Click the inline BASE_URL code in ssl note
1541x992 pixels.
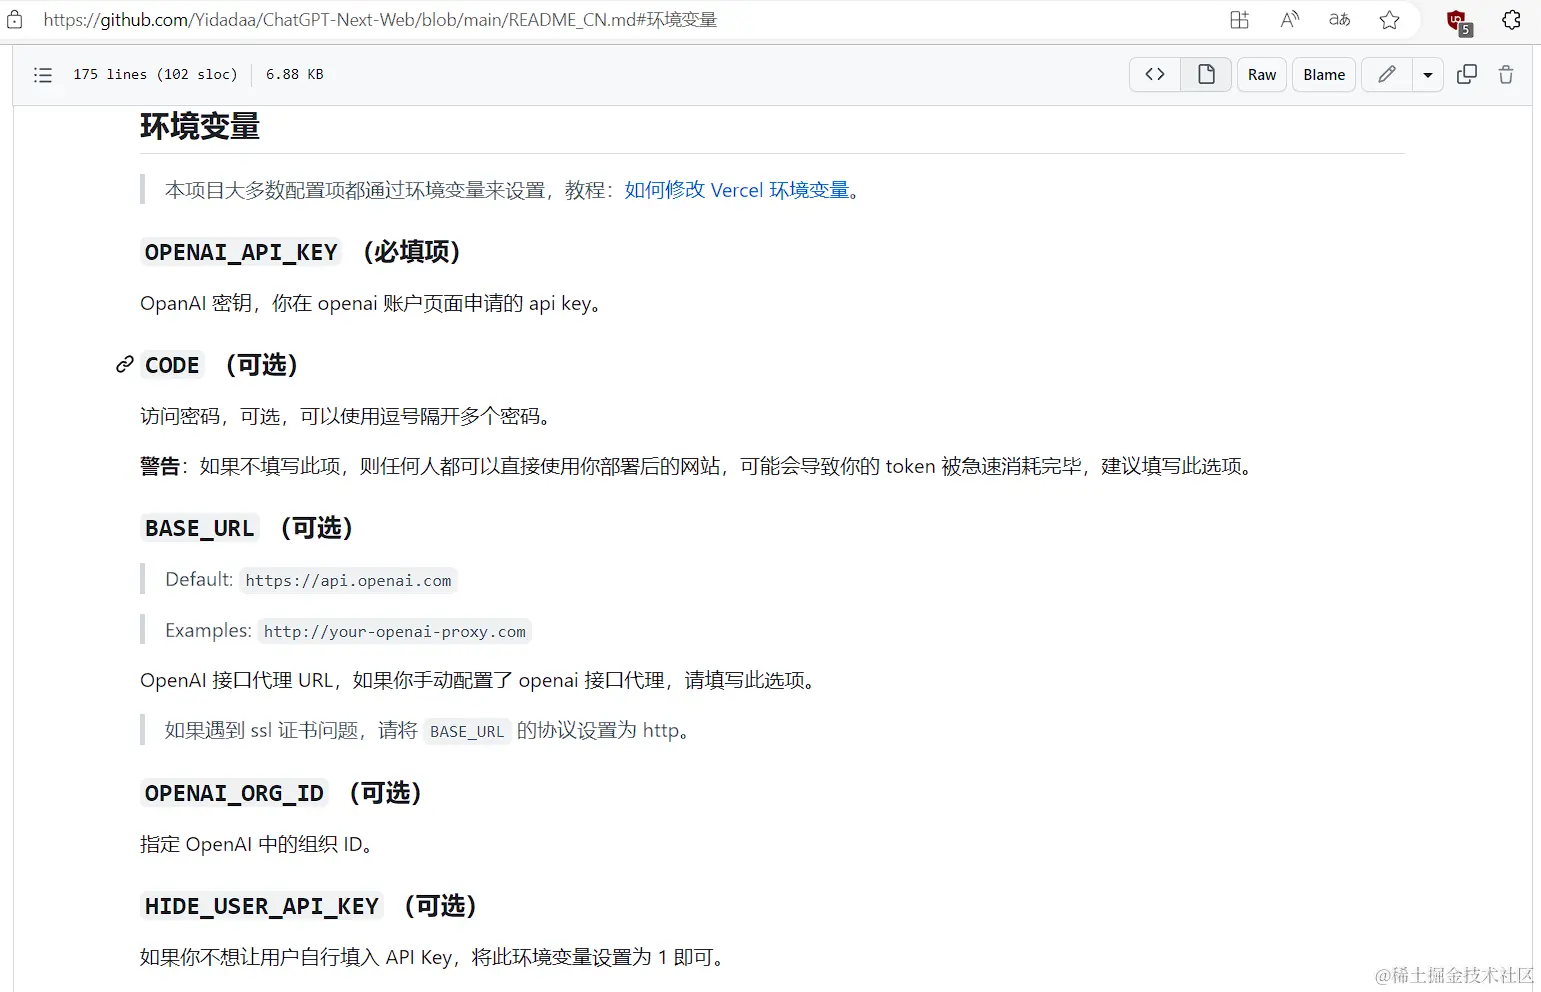[x=467, y=732]
